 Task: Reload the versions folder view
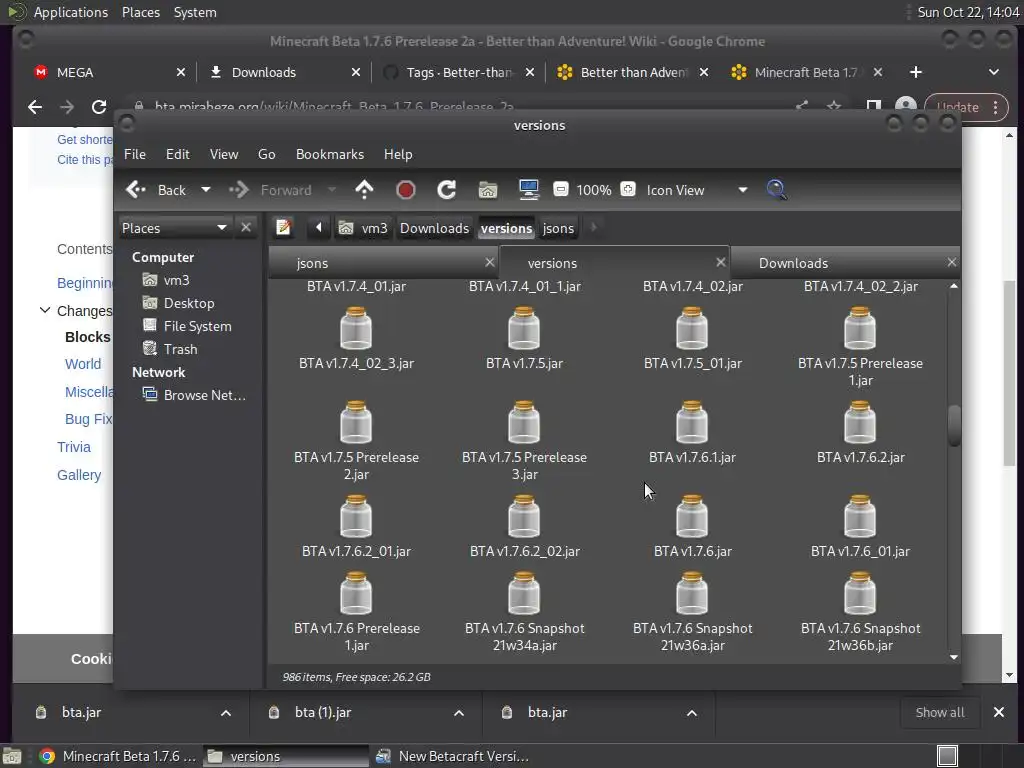tap(446, 190)
